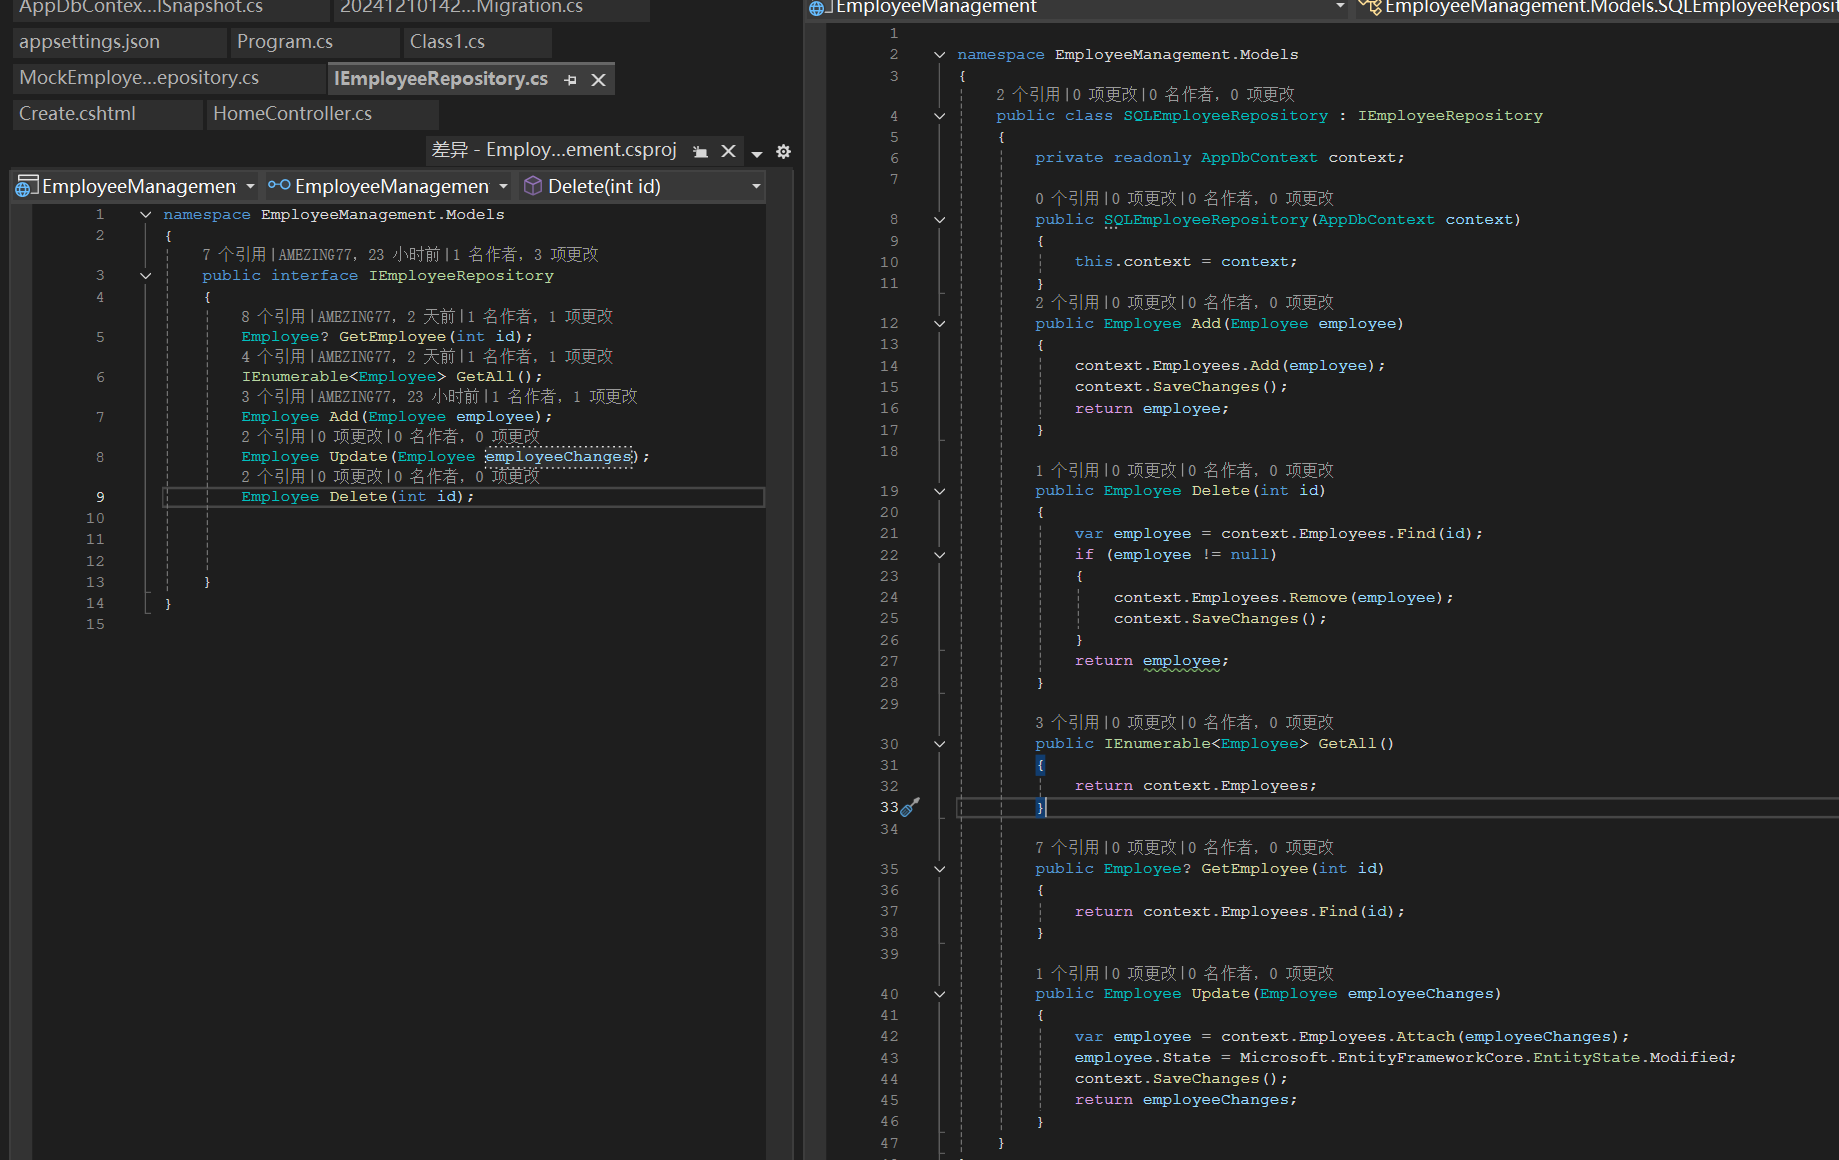The width and height of the screenshot is (1839, 1160).
Task: Collapse the GetEmployee method block
Action: (x=939, y=869)
